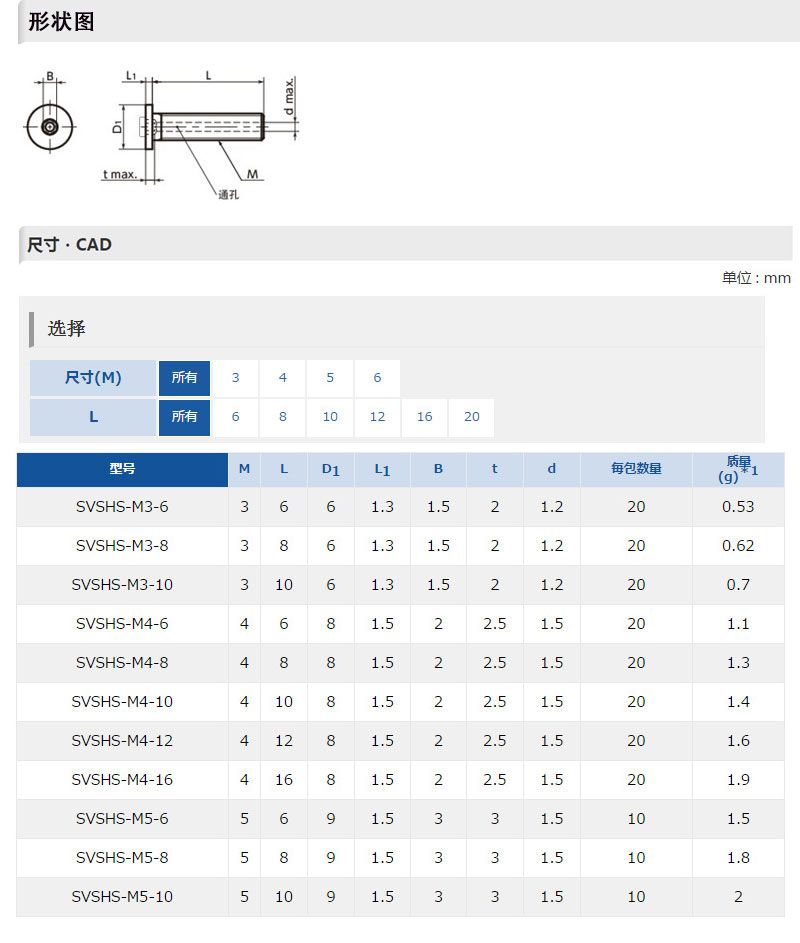Filter by length L 12
Viewport: 800px width, 943px height.
coord(377,417)
